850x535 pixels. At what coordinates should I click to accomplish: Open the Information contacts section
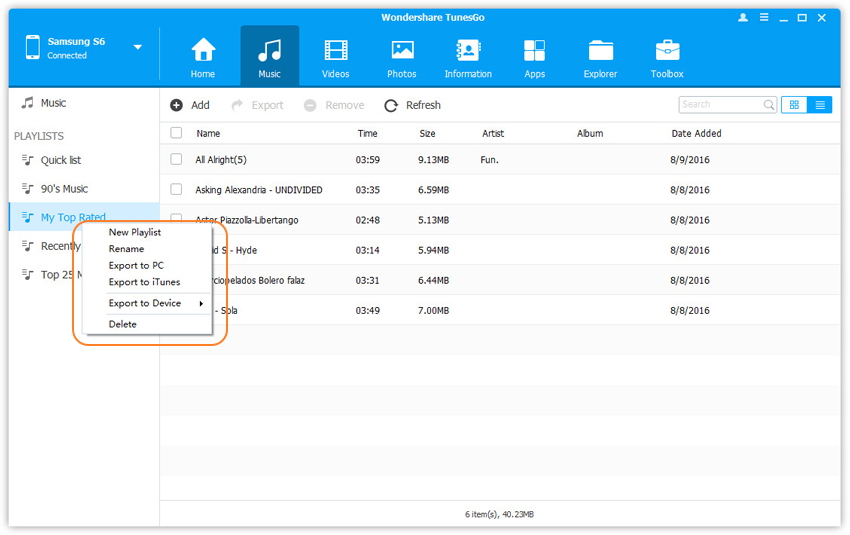(x=468, y=56)
